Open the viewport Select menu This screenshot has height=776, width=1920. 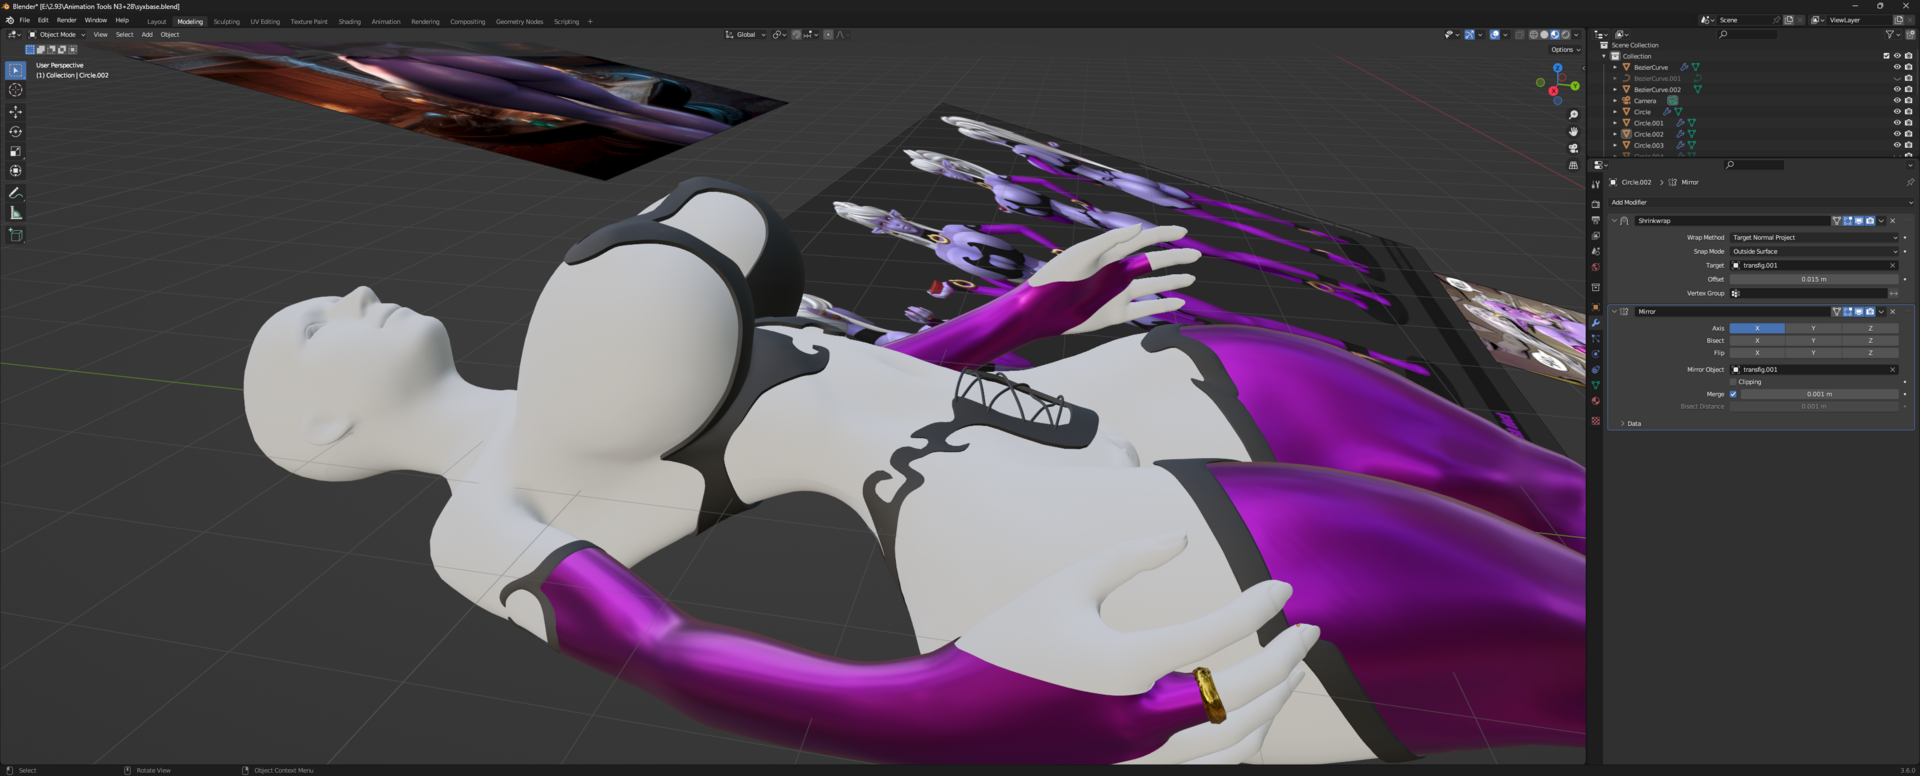pos(124,35)
